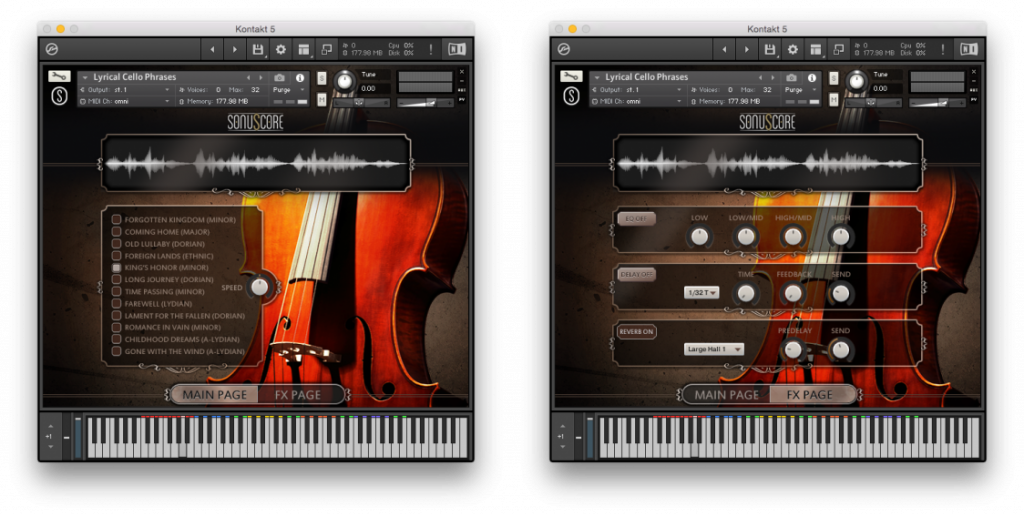Click Mute M button in left window
The image size is (1024, 516).
click(322, 99)
